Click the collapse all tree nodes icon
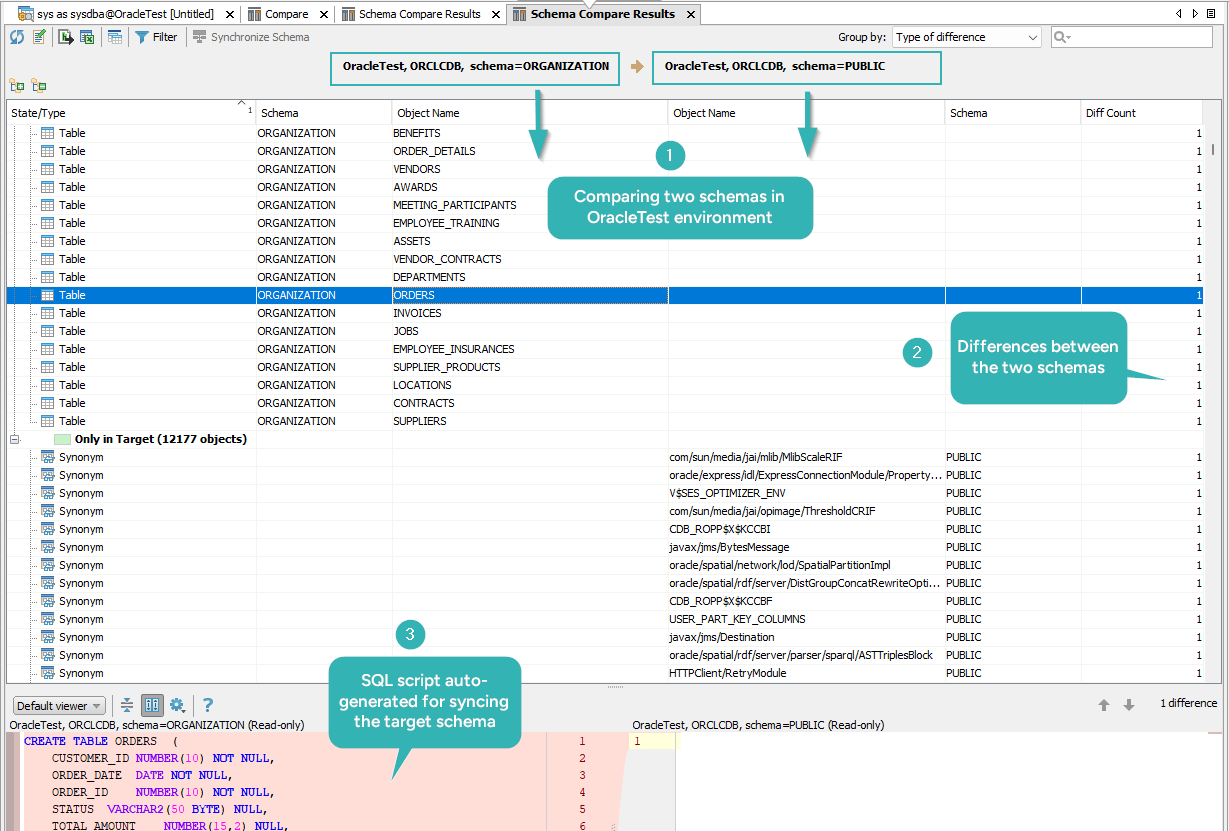 tap(39, 86)
